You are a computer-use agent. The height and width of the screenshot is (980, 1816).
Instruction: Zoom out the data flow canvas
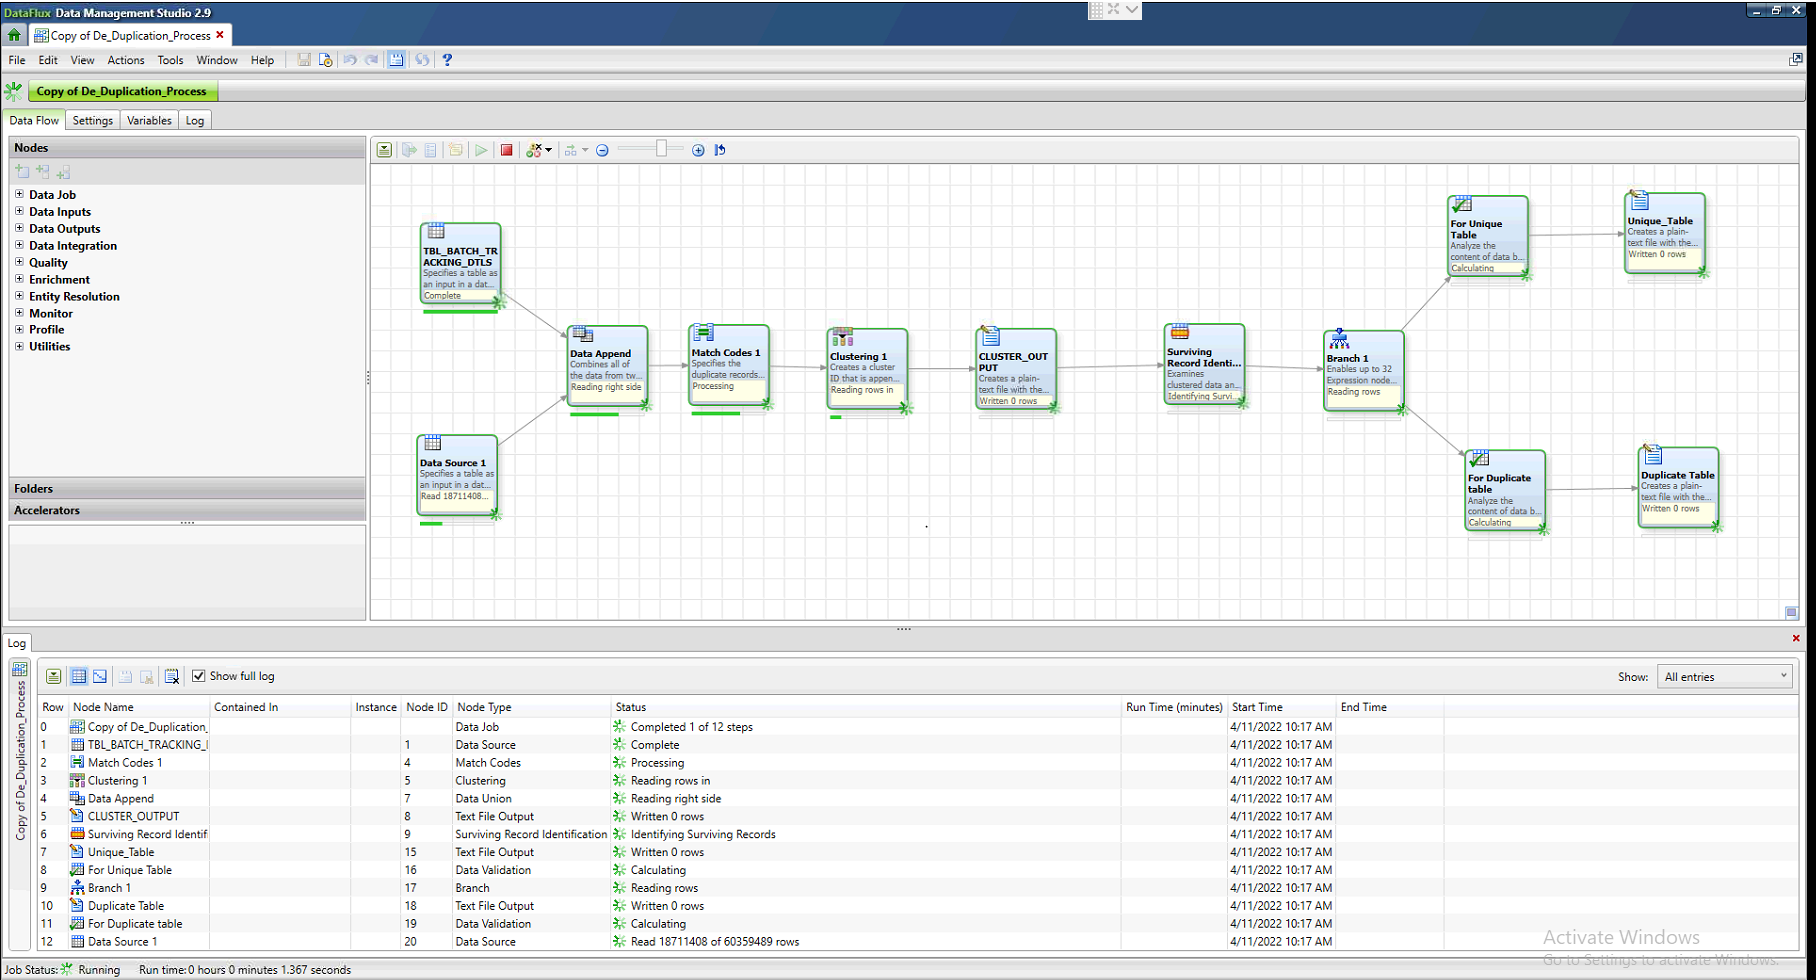[x=603, y=149]
